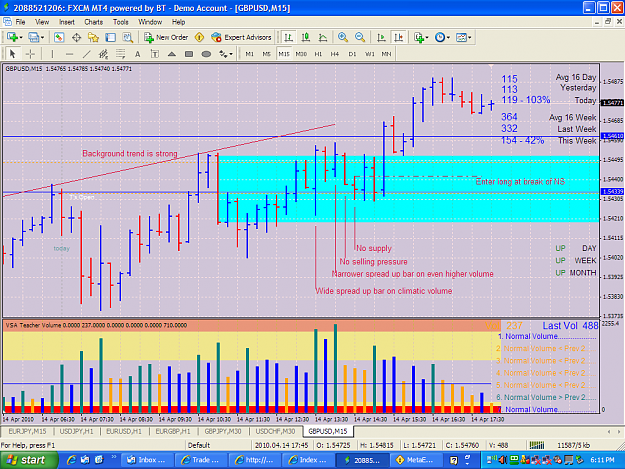The height and width of the screenshot is (469, 625).
Task: Select the Fibonacci retracement tool
Action: [x=120, y=54]
